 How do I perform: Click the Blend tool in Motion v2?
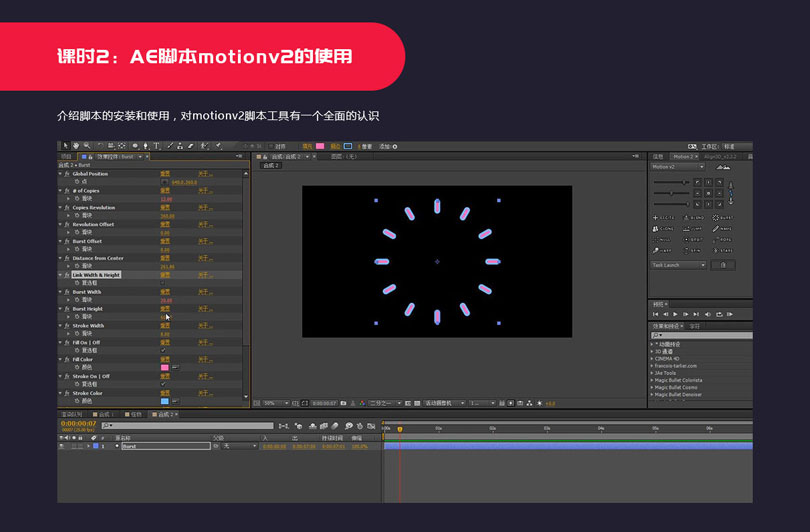pyautogui.click(x=694, y=217)
